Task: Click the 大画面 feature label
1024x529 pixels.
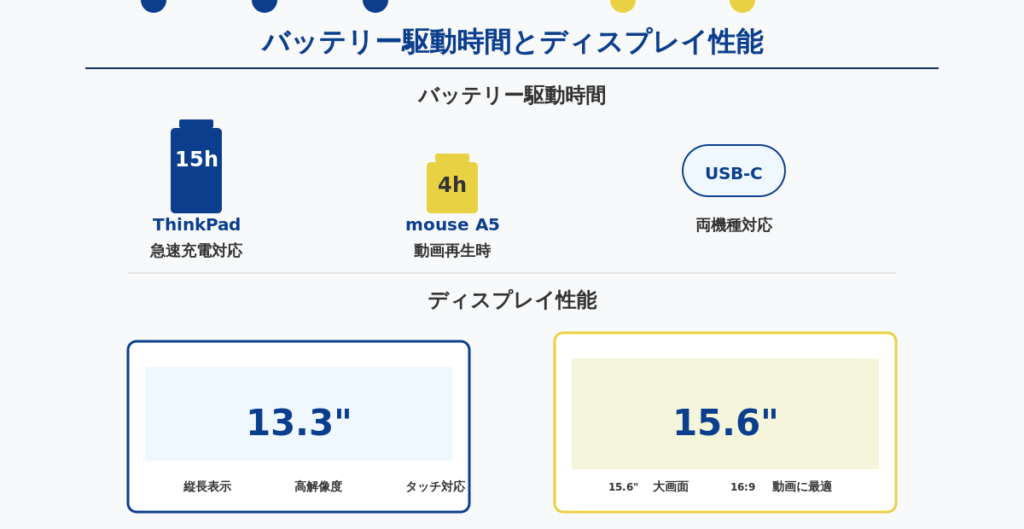Action: [670, 486]
